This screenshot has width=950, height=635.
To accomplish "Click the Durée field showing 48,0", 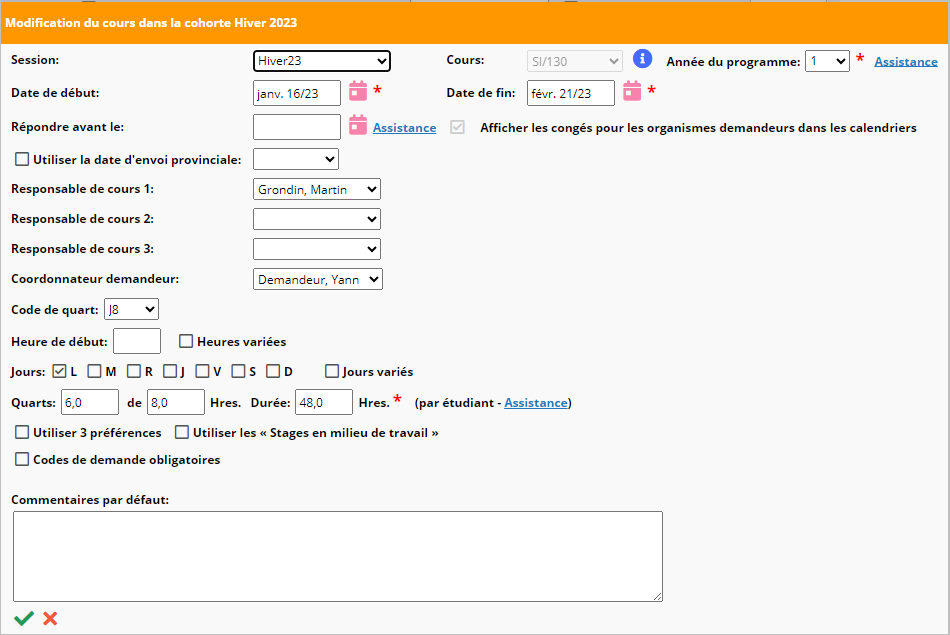I will (x=324, y=402).
